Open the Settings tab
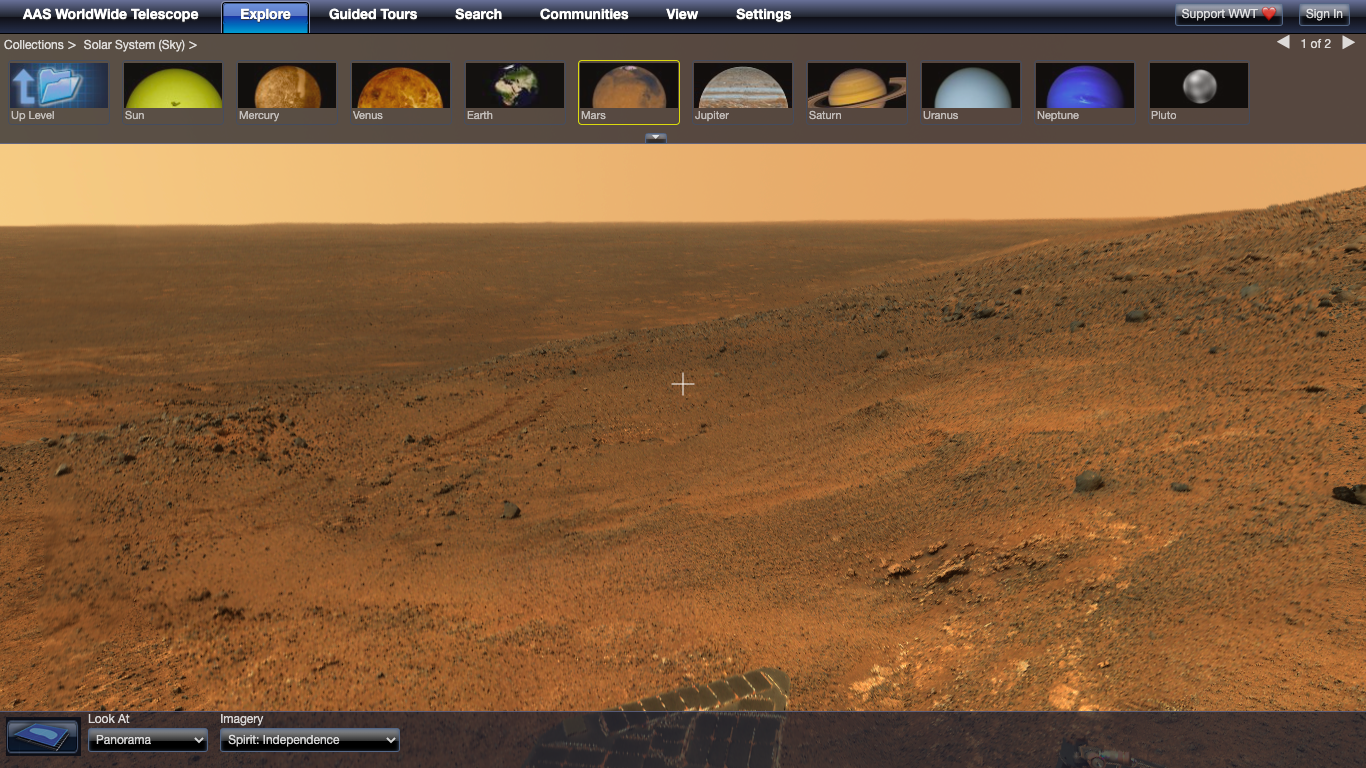 (763, 15)
